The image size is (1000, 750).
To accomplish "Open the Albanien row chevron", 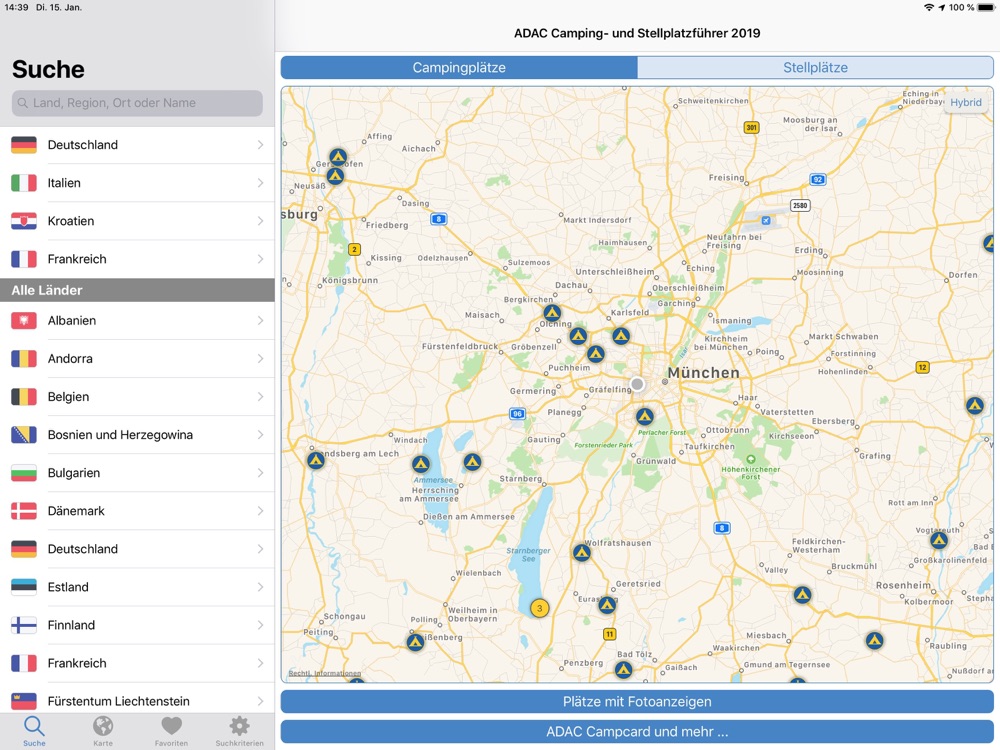I will (260, 320).
